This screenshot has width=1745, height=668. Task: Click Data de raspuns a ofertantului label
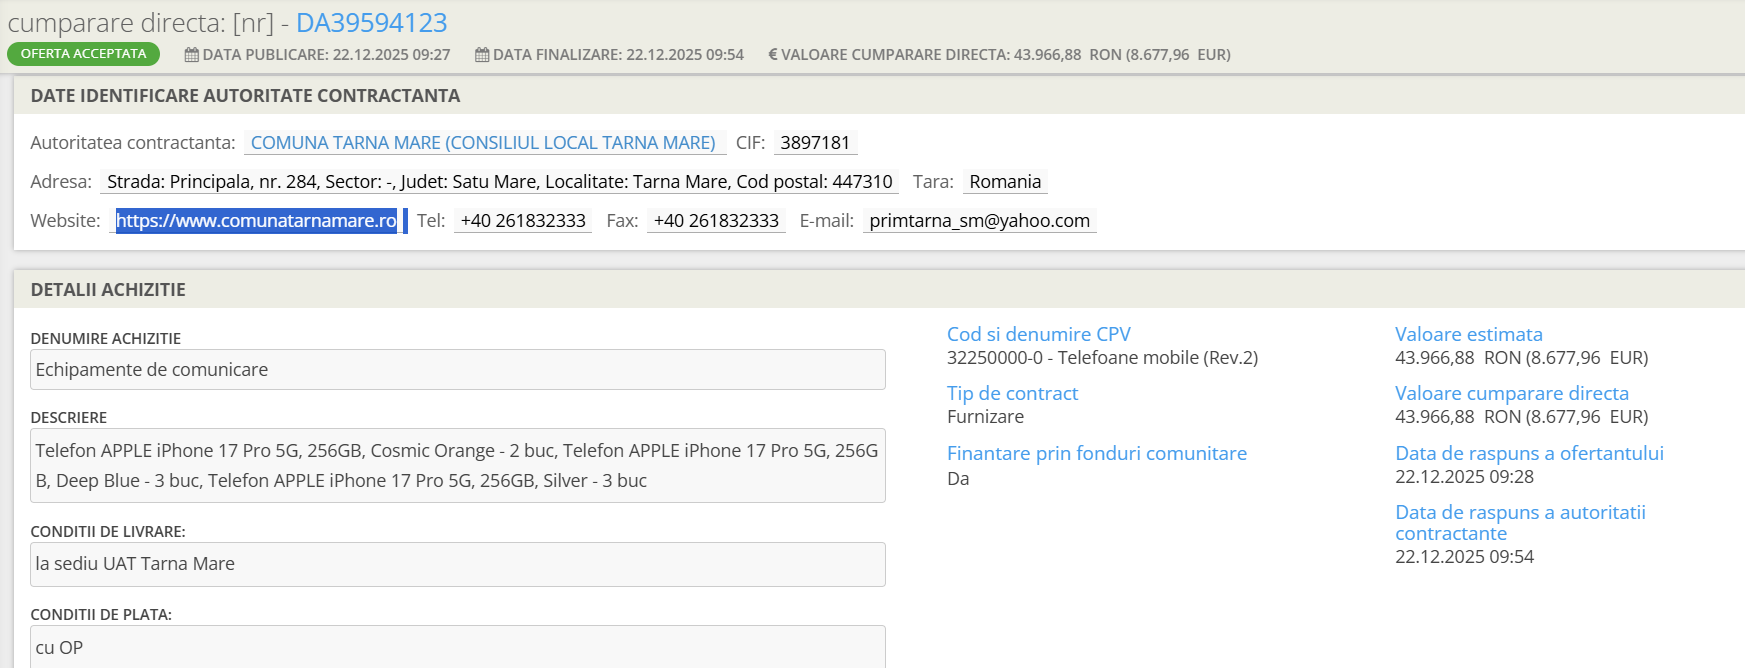1529,454
